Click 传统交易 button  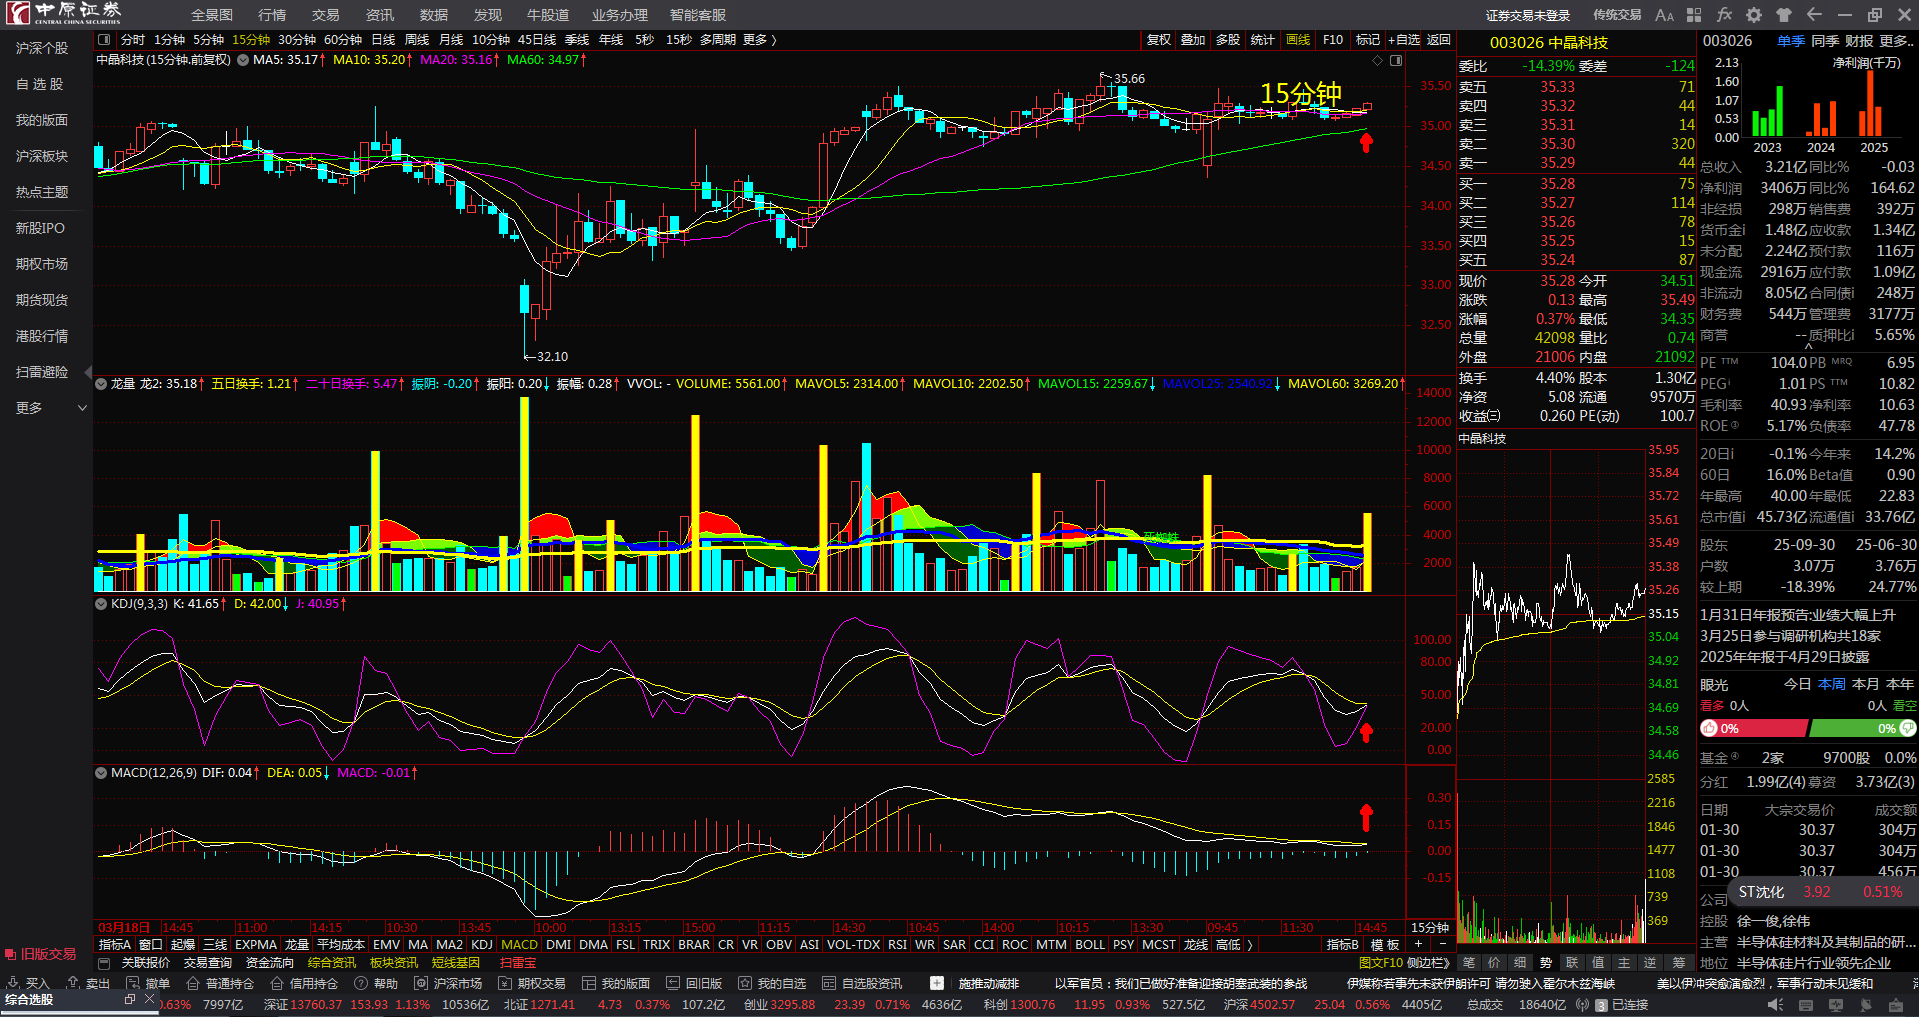pyautogui.click(x=1617, y=15)
